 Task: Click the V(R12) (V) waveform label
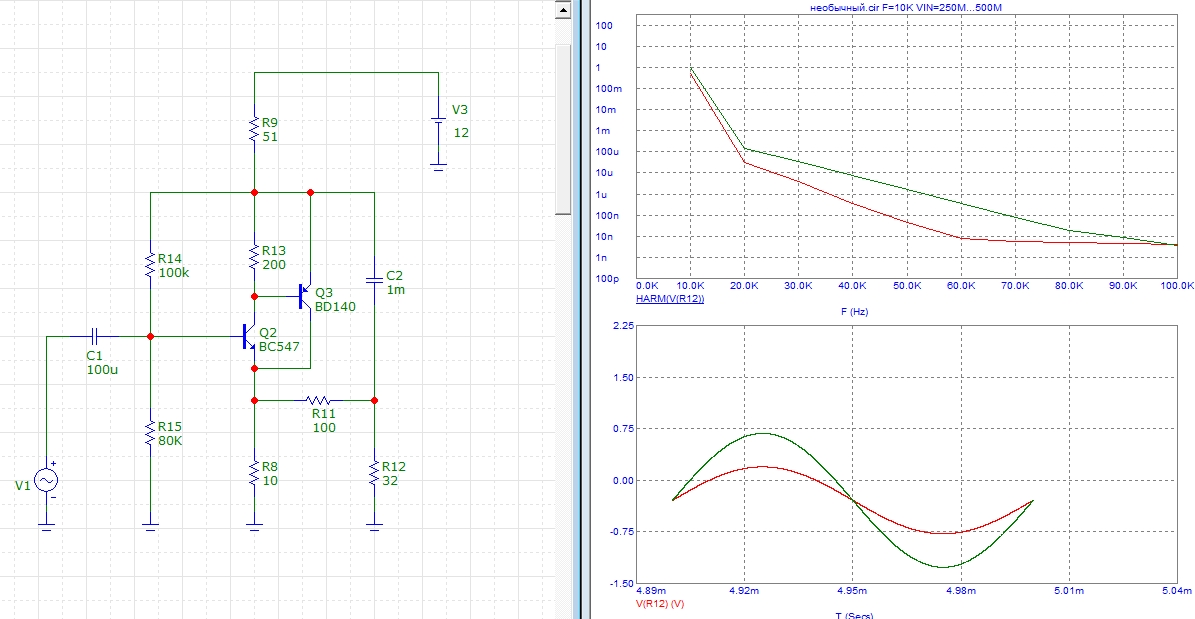pos(659,603)
